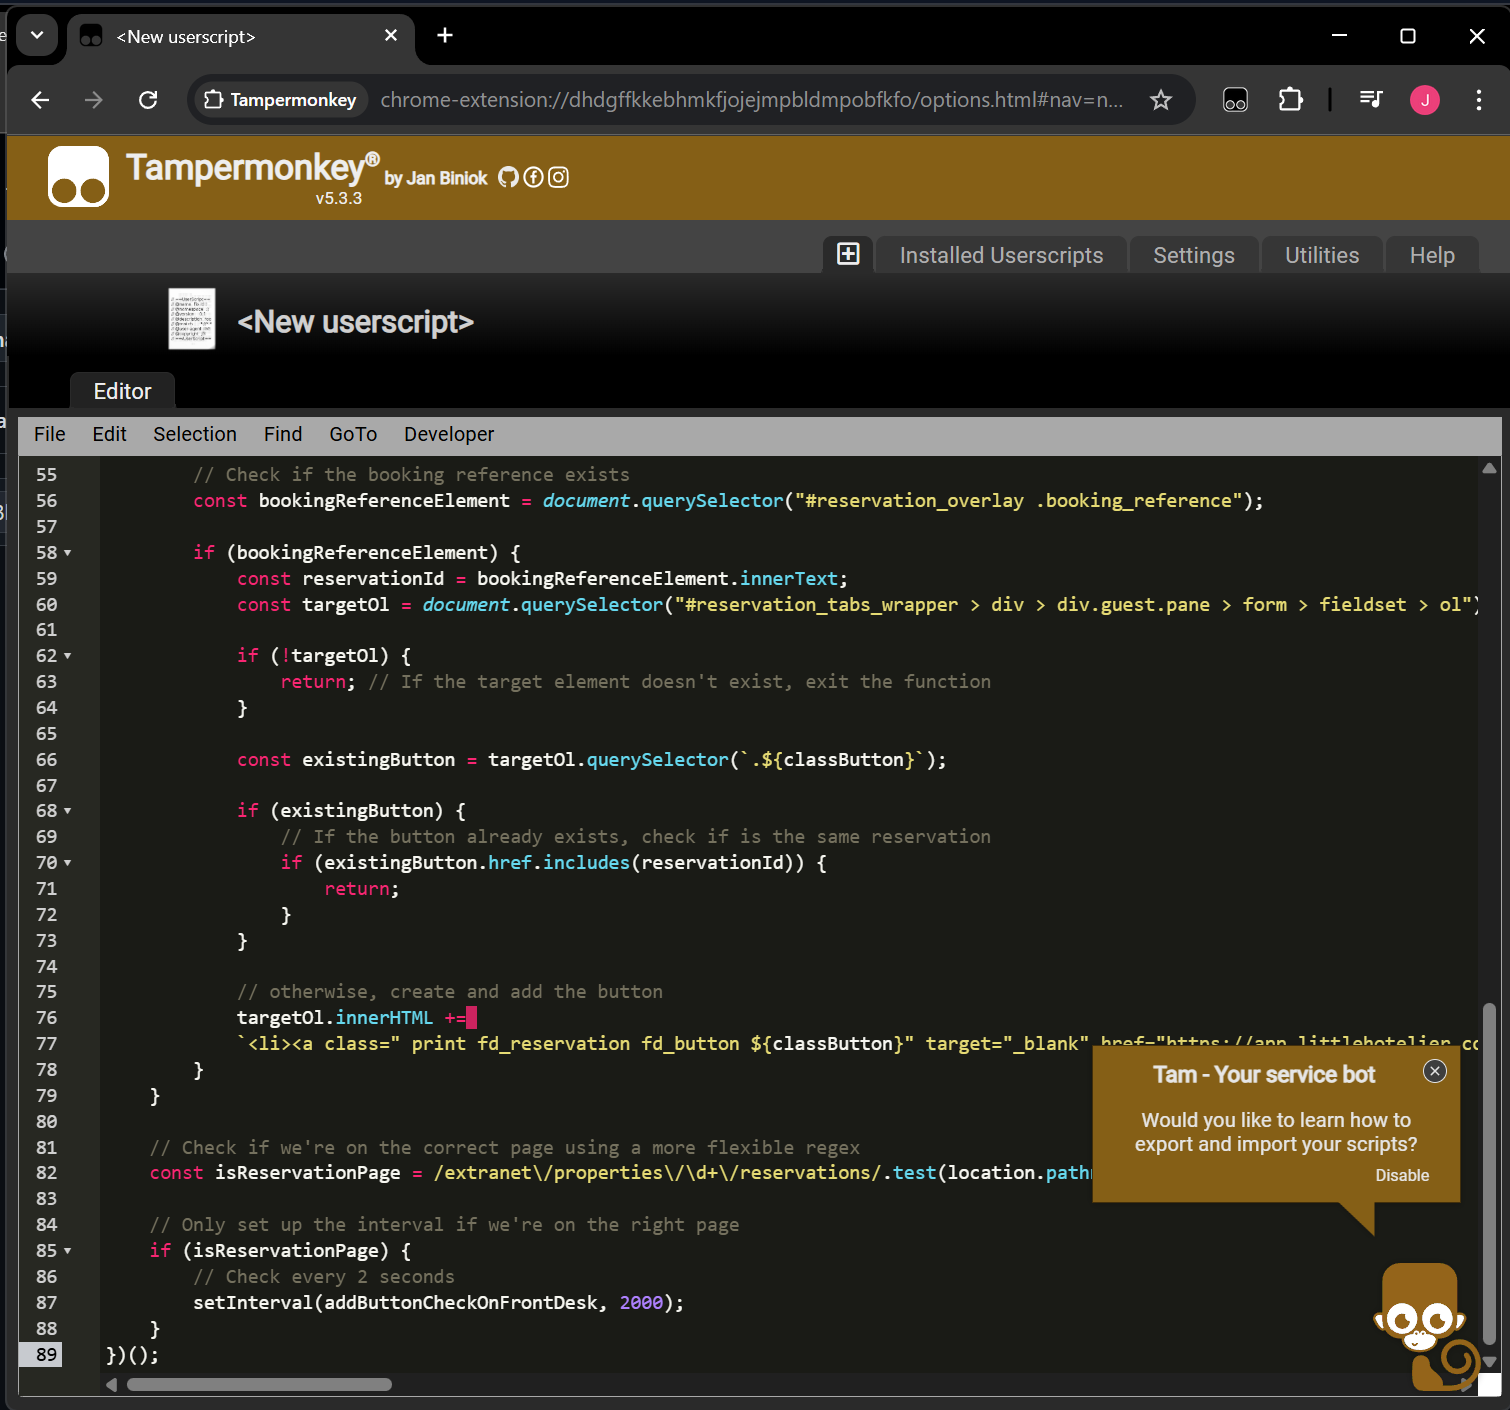Open the Instagram icon in Tampermonkey header
This screenshot has width=1510, height=1410.
click(x=559, y=178)
